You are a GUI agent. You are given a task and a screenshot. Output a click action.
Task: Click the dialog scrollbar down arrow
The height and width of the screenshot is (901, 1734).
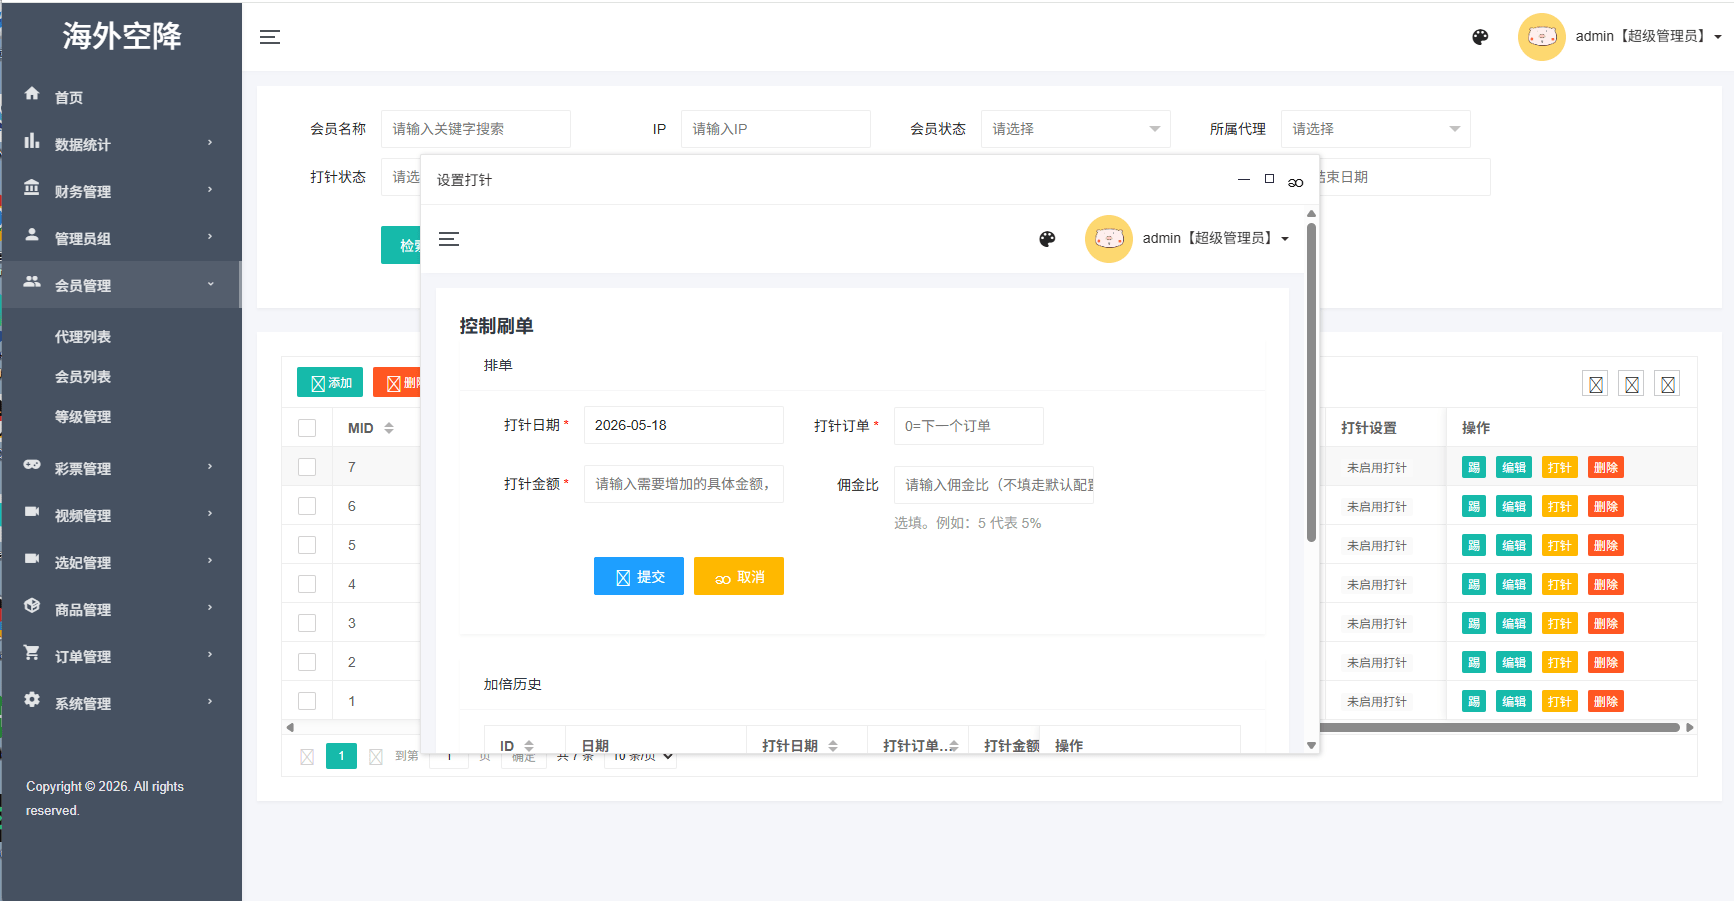[1311, 745]
